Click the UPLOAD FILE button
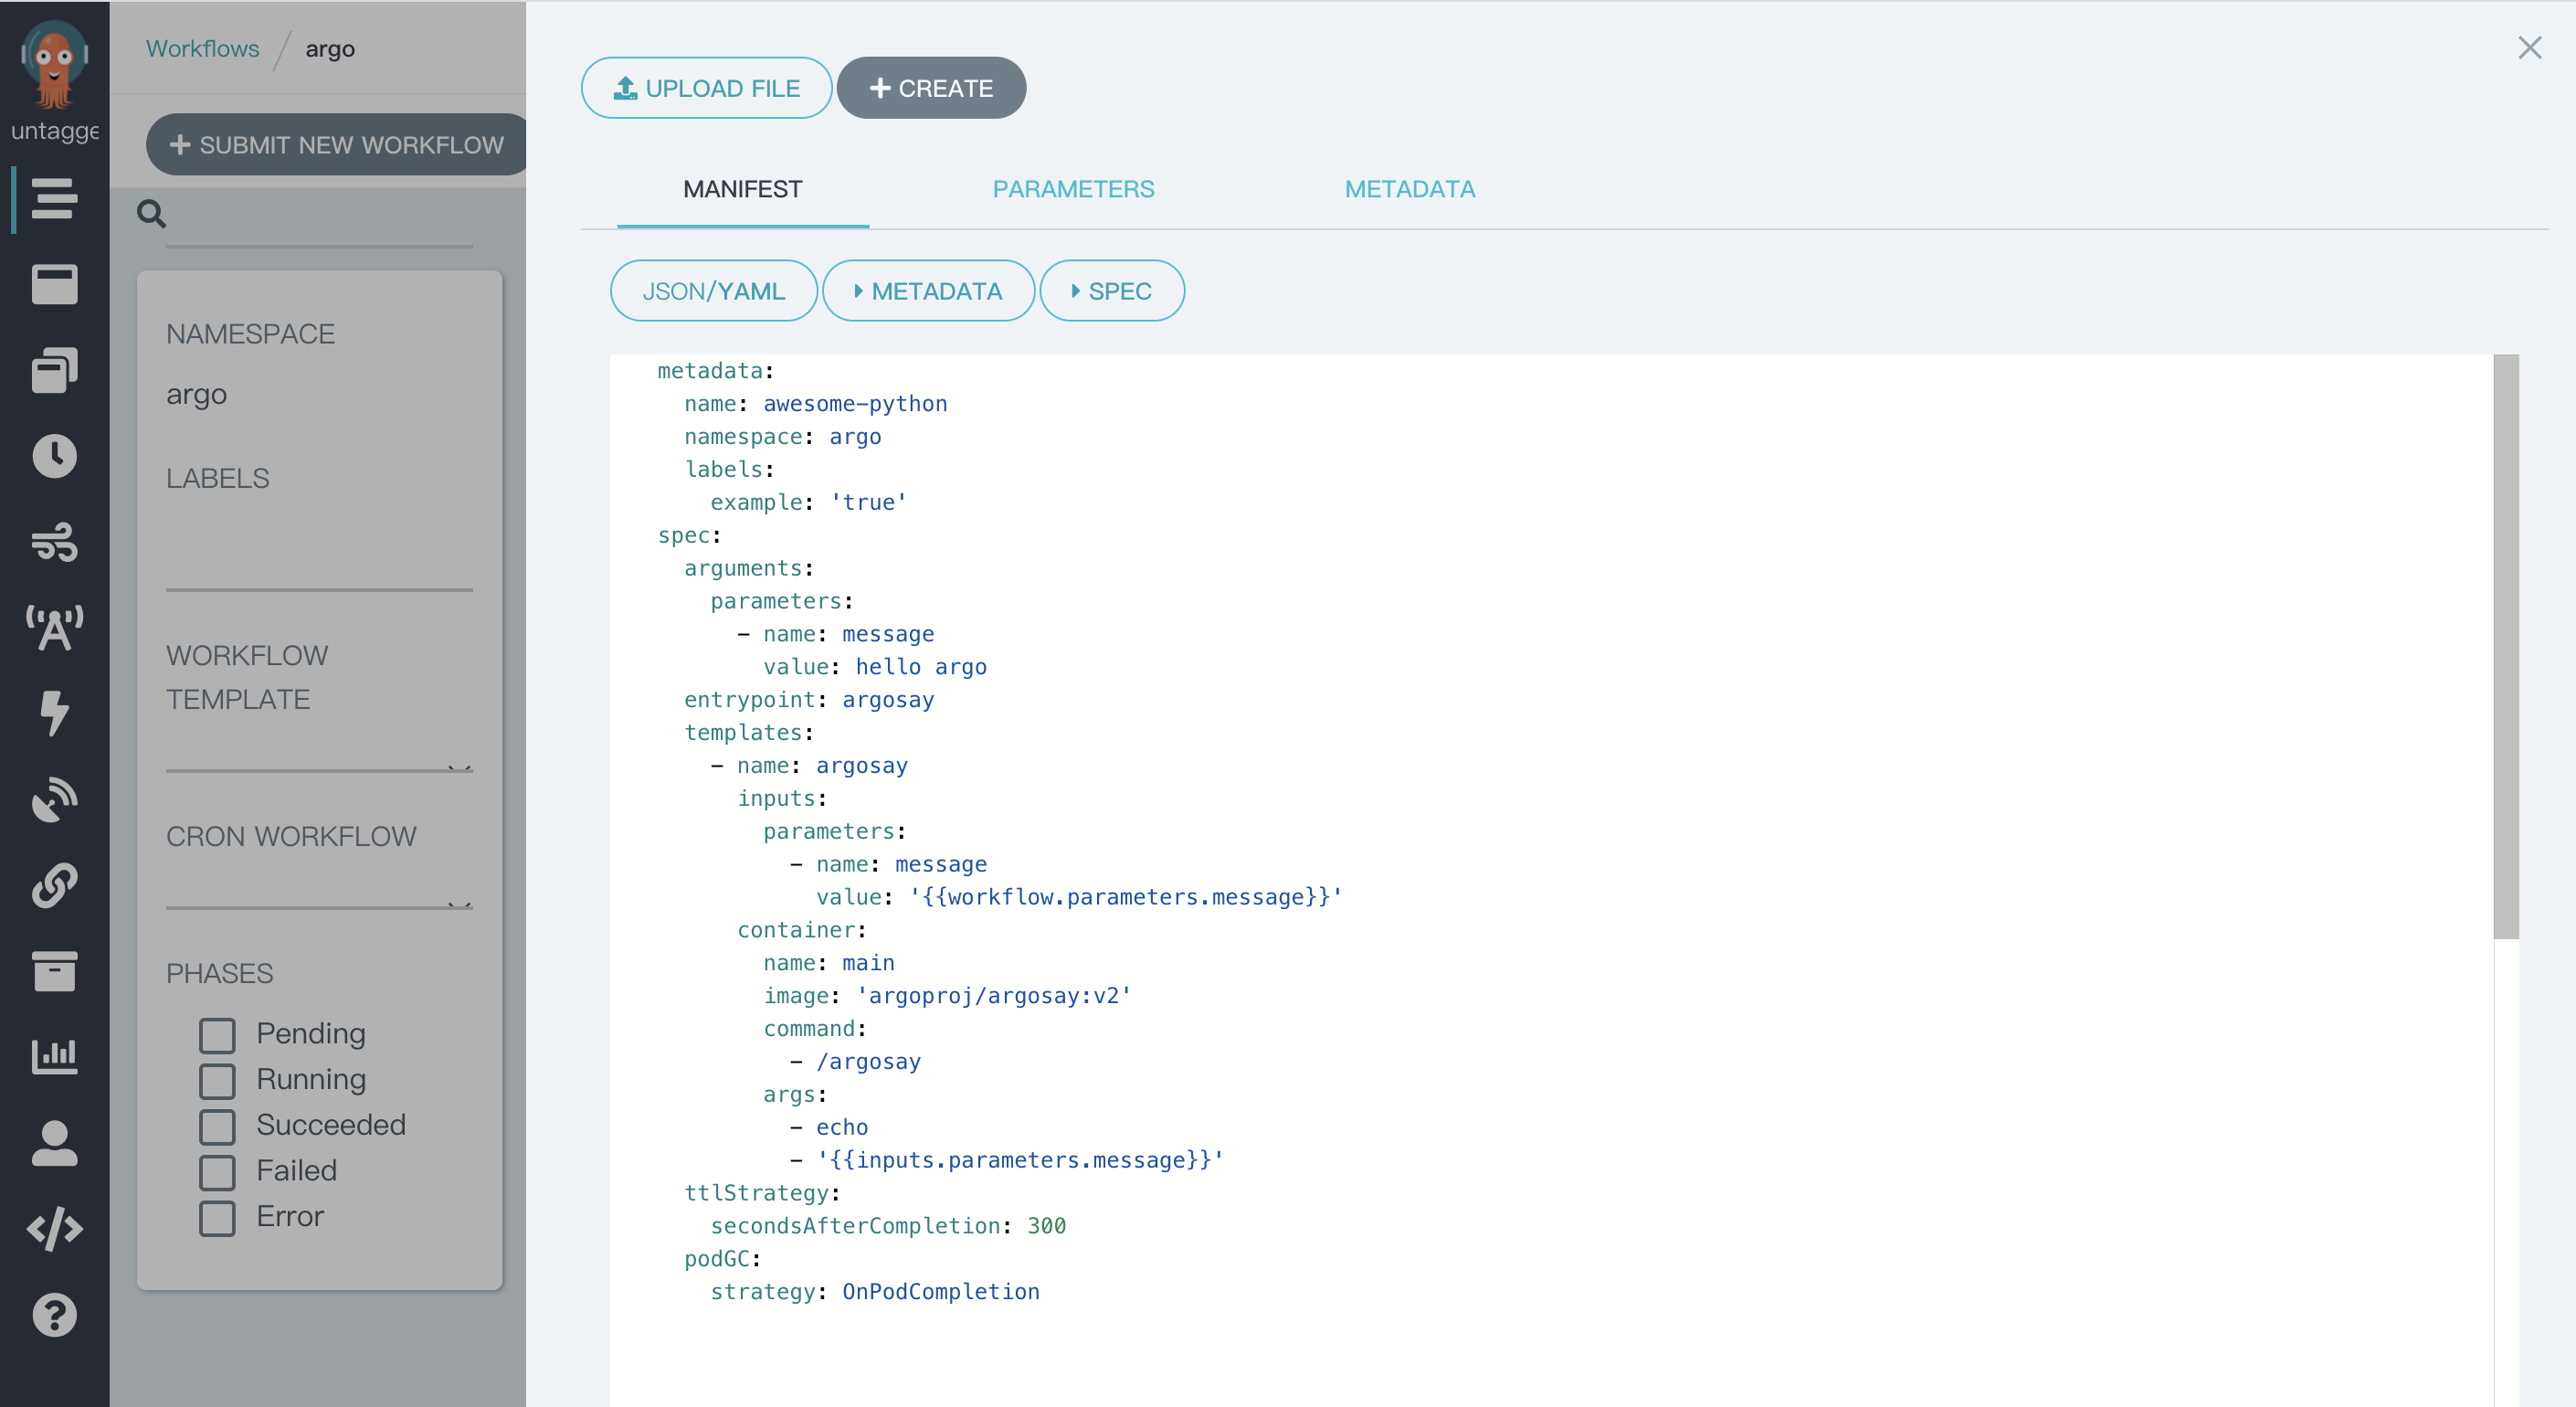2576x1407 pixels. [706, 87]
